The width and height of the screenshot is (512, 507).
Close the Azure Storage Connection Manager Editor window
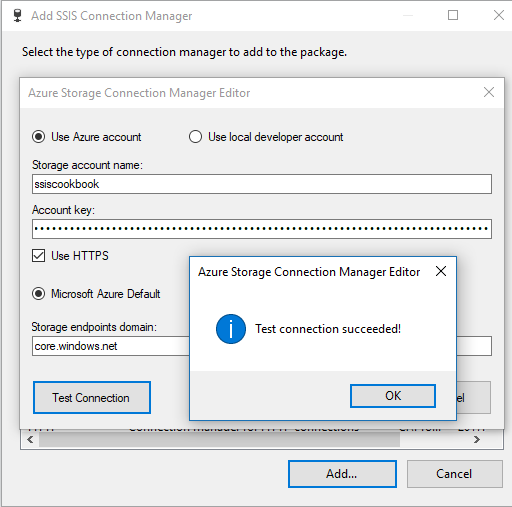point(489,92)
